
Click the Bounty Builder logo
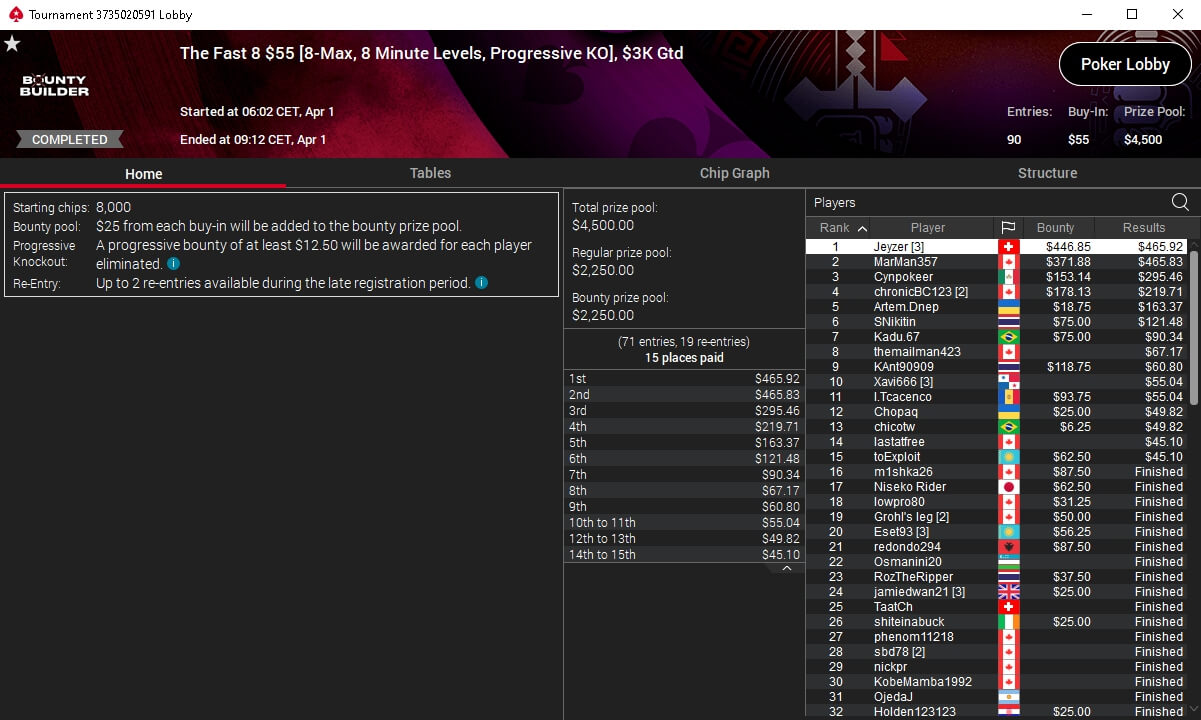[x=55, y=86]
